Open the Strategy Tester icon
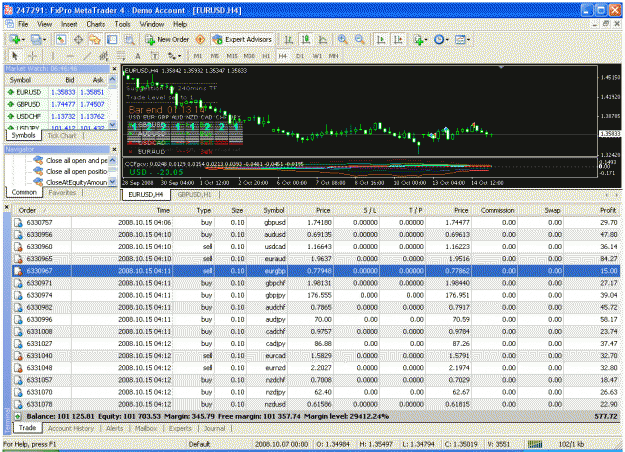 coord(129,39)
